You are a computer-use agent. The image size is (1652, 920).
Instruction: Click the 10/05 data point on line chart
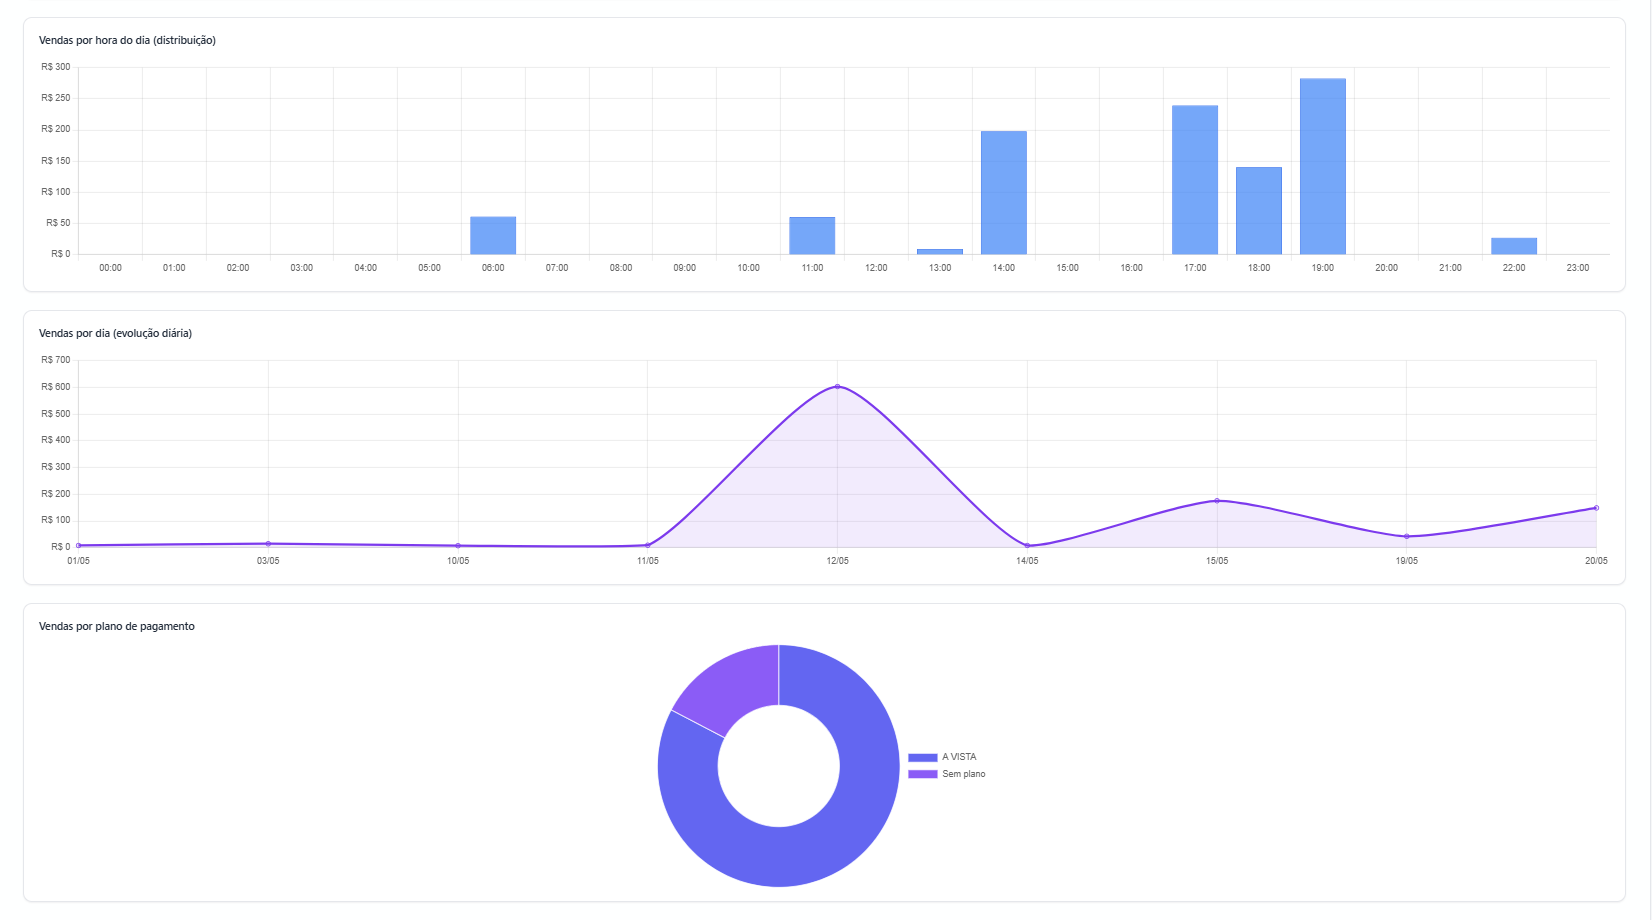pos(458,546)
